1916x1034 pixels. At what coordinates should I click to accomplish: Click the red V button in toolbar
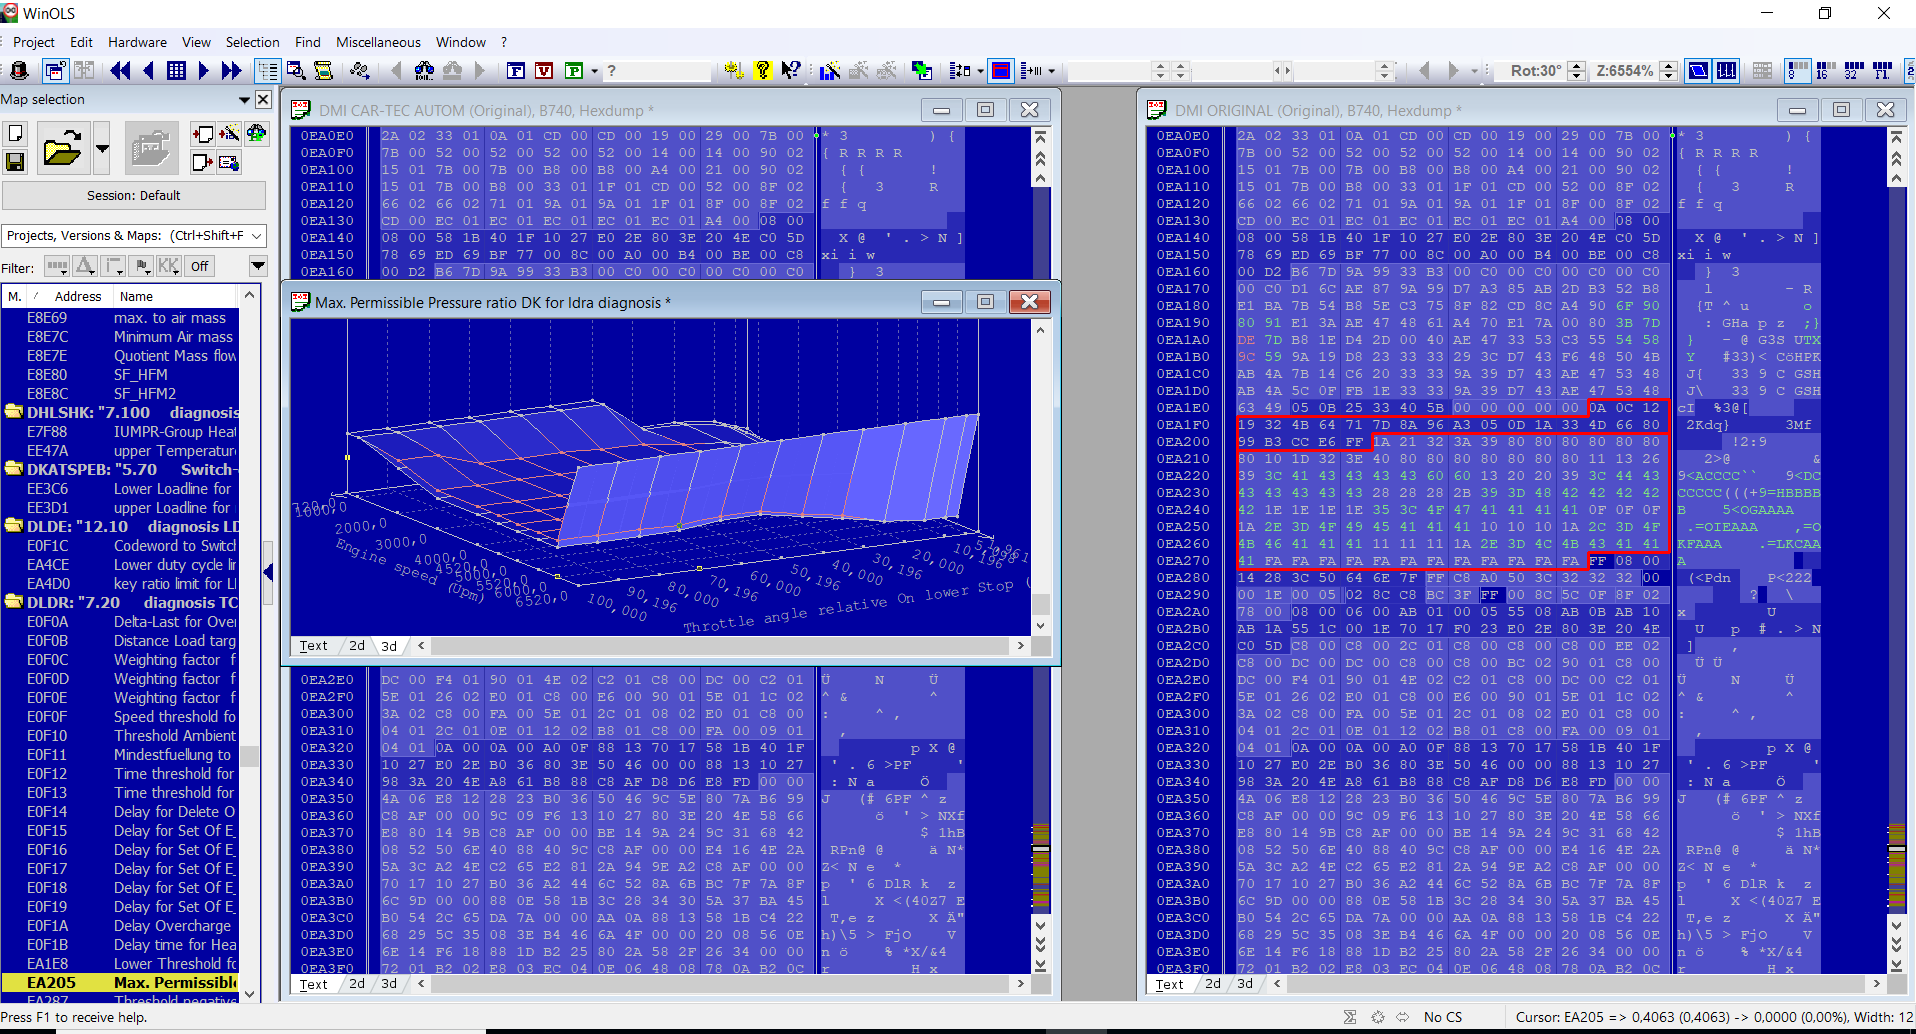pos(544,70)
